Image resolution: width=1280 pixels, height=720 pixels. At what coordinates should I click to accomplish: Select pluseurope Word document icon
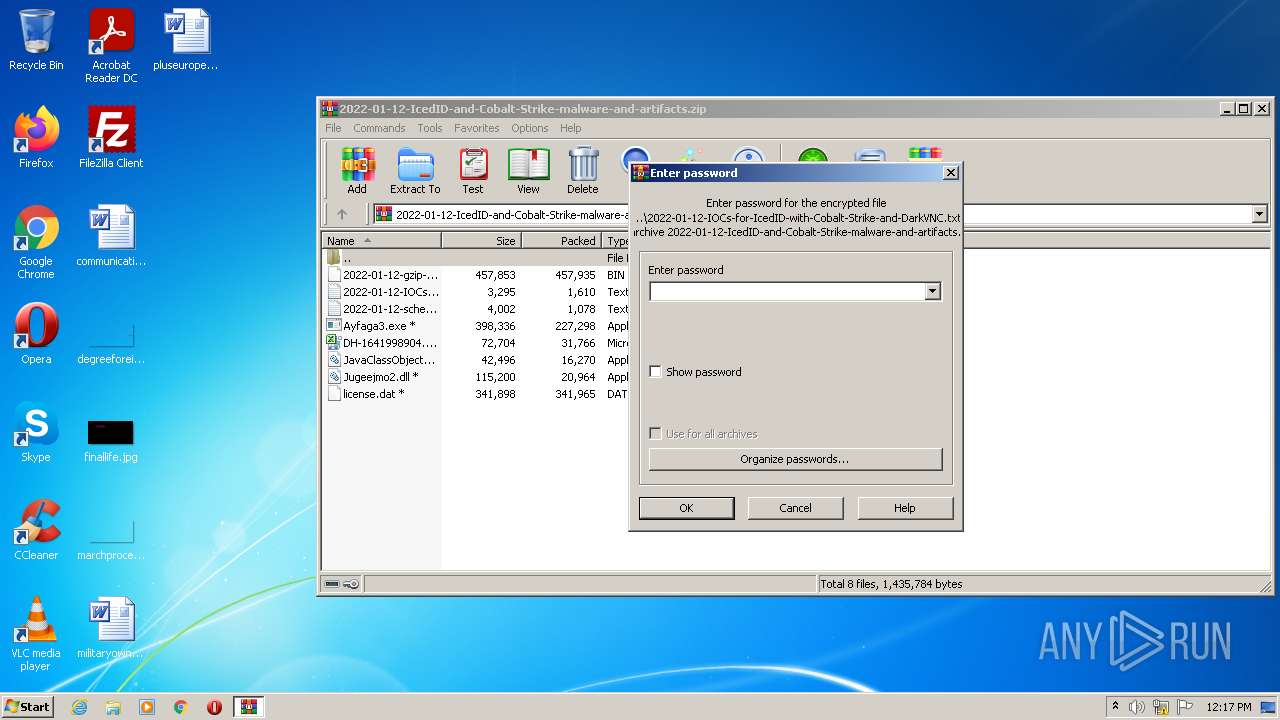tap(186, 40)
